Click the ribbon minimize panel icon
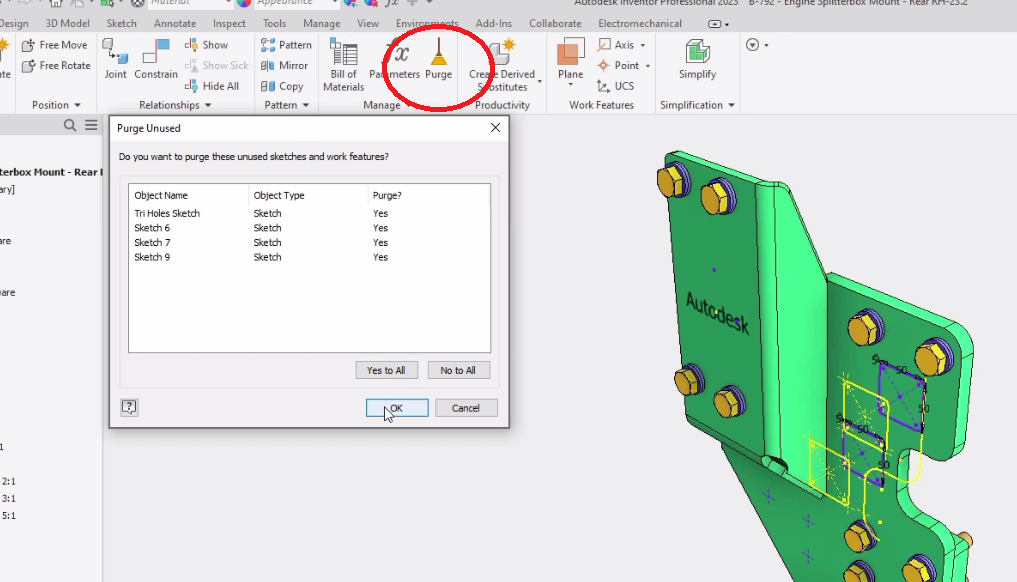1017x582 pixels. (x=715, y=24)
